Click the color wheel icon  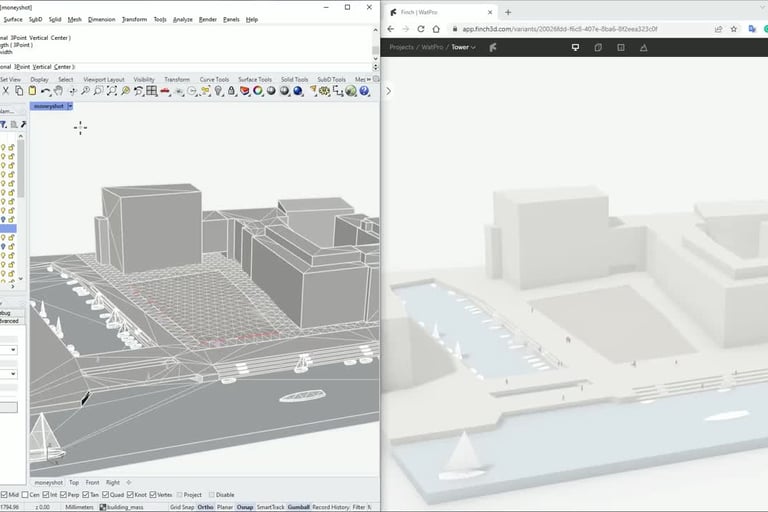click(258, 91)
